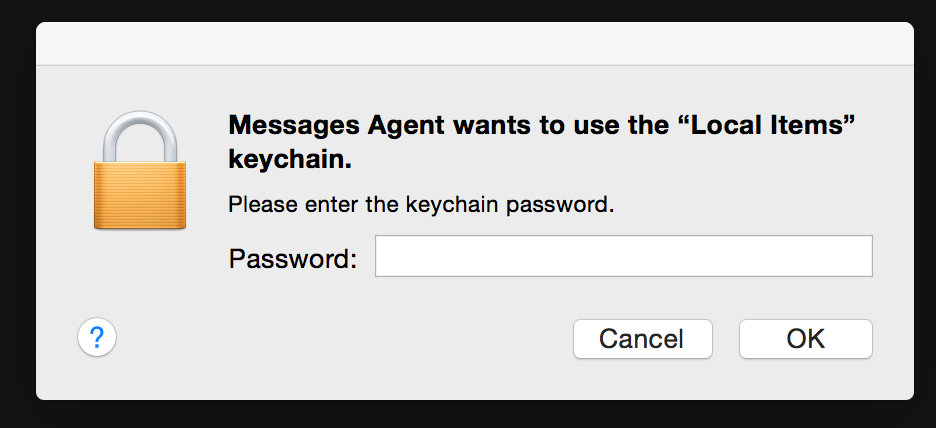Click the "Password:" field label

pos(292,259)
